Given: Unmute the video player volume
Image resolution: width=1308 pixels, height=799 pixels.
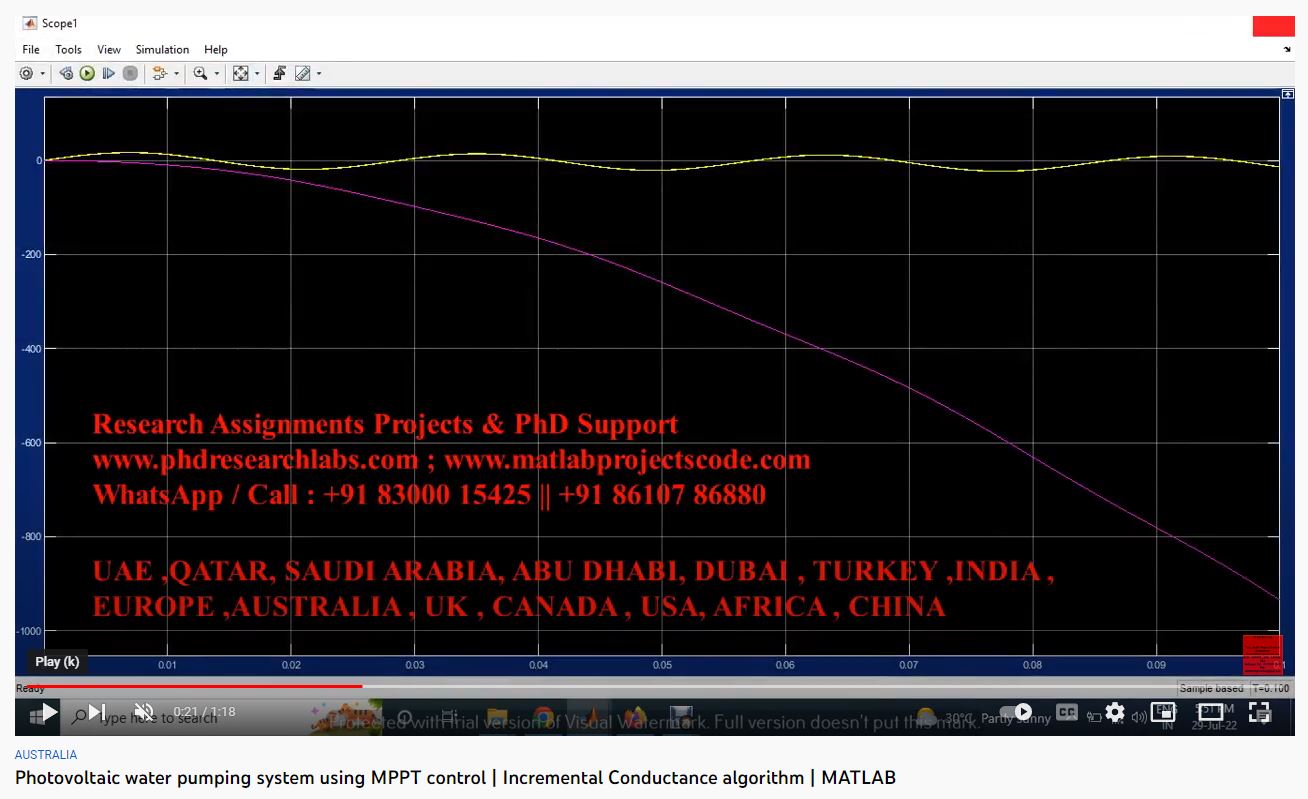Looking at the screenshot, I should pyautogui.click(x=144, y=713).
